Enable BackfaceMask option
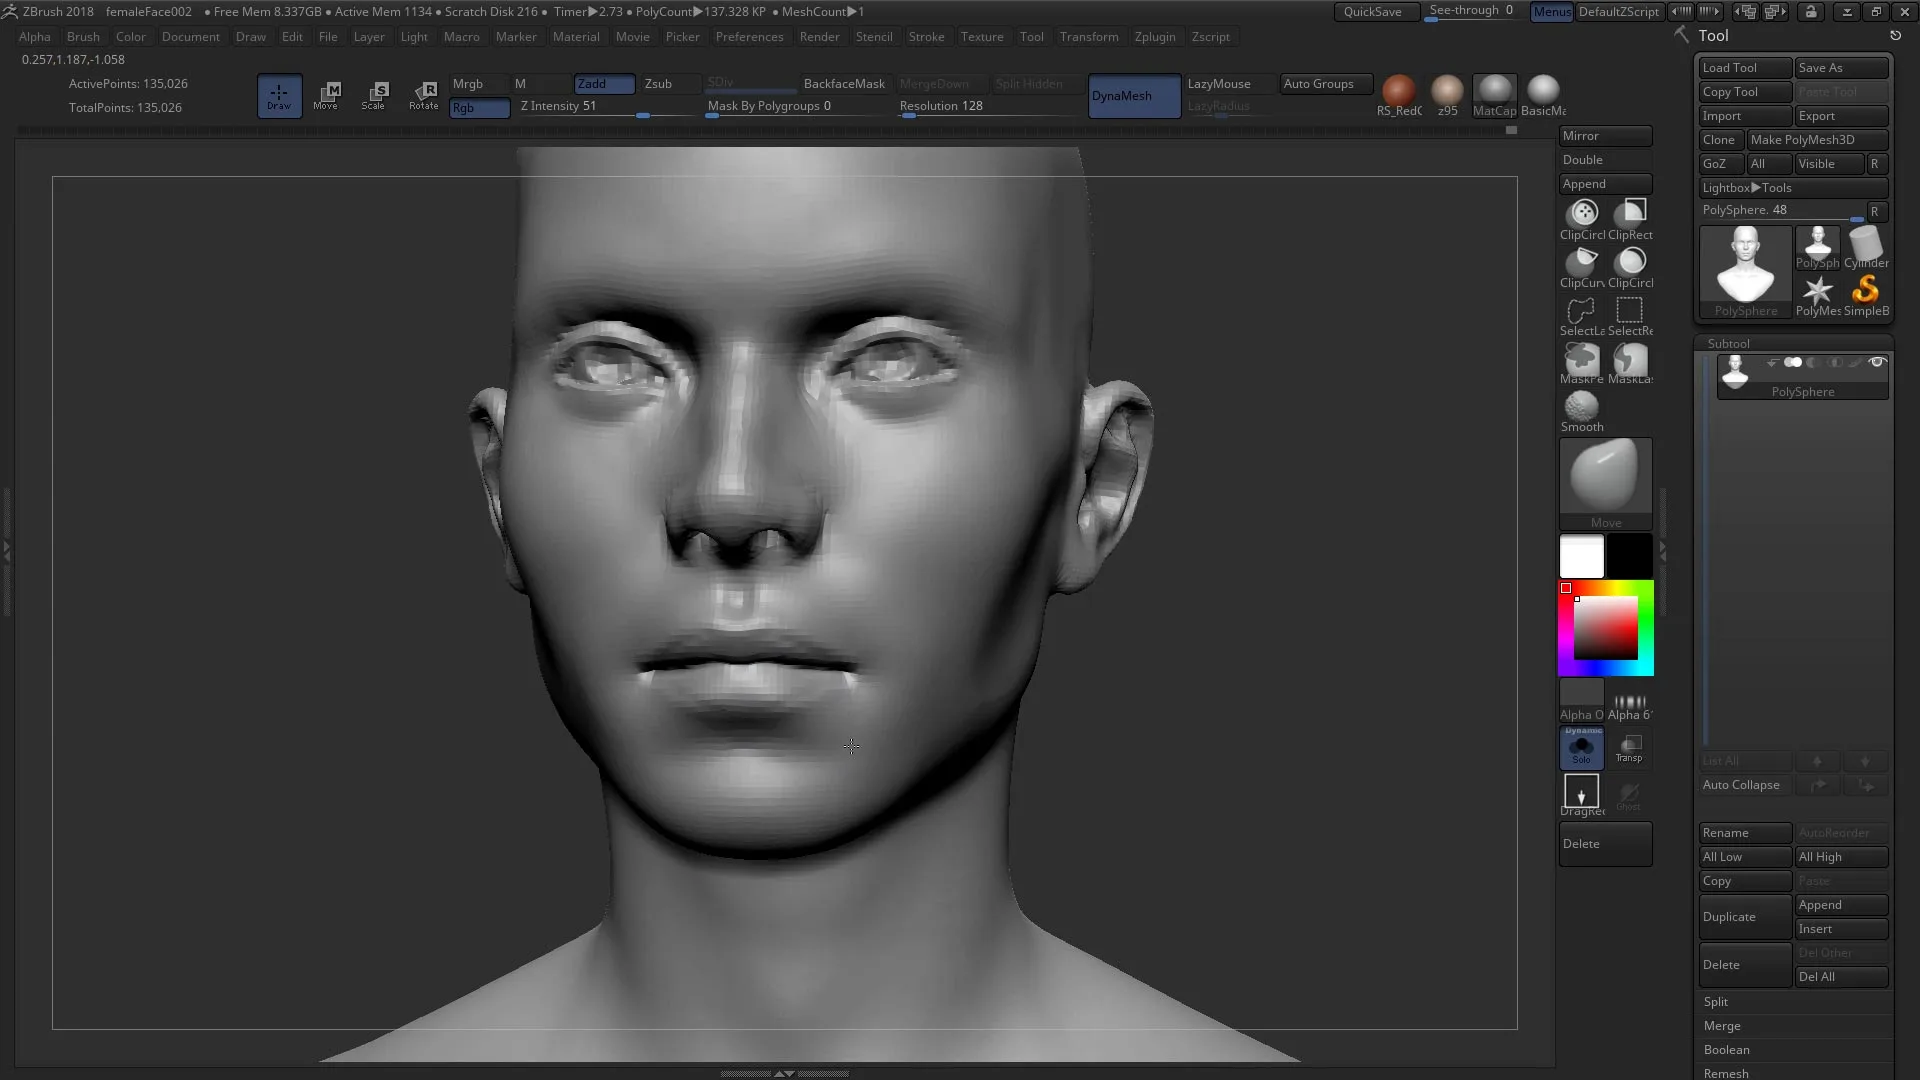The height and width of the screenshot is (1080, 1920). pyautogui.click(x=844, y=84)
